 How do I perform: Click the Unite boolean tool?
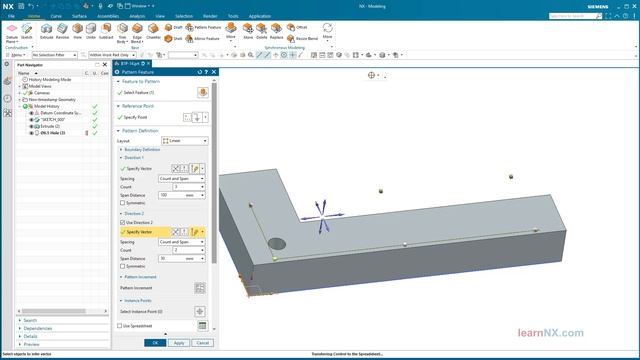point(91,31)
